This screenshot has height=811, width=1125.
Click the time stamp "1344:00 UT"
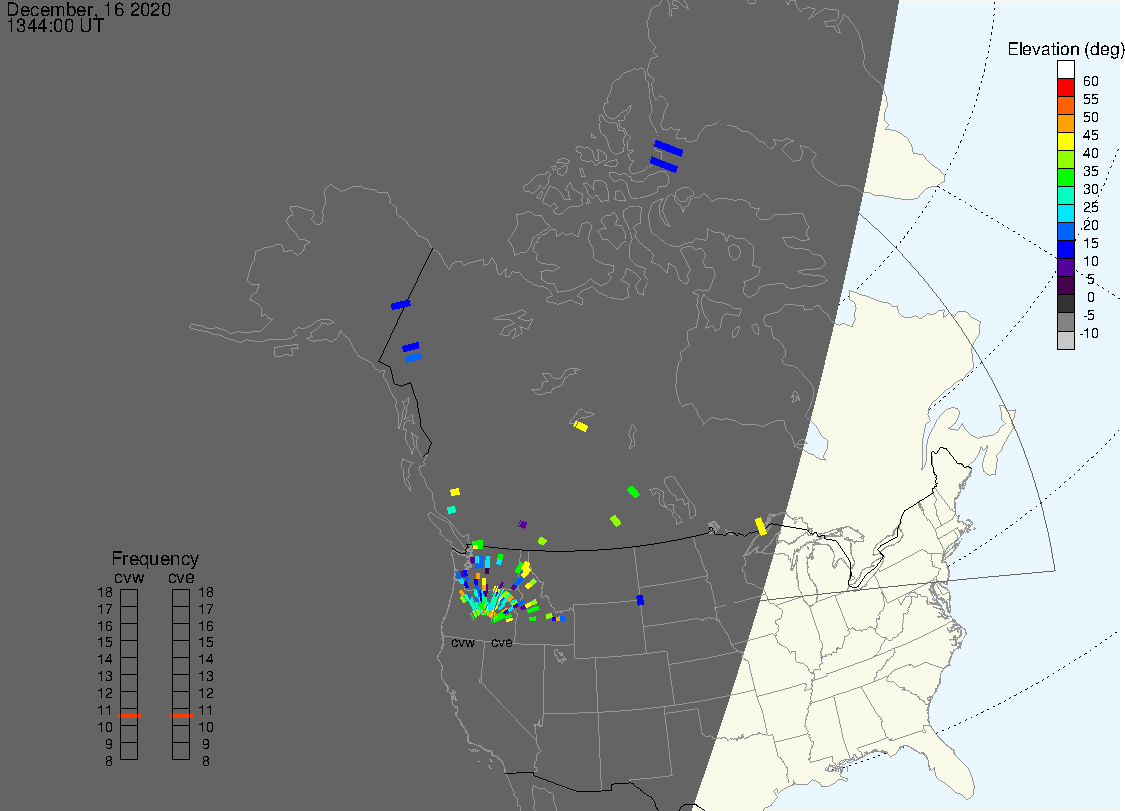coord(55,26)
